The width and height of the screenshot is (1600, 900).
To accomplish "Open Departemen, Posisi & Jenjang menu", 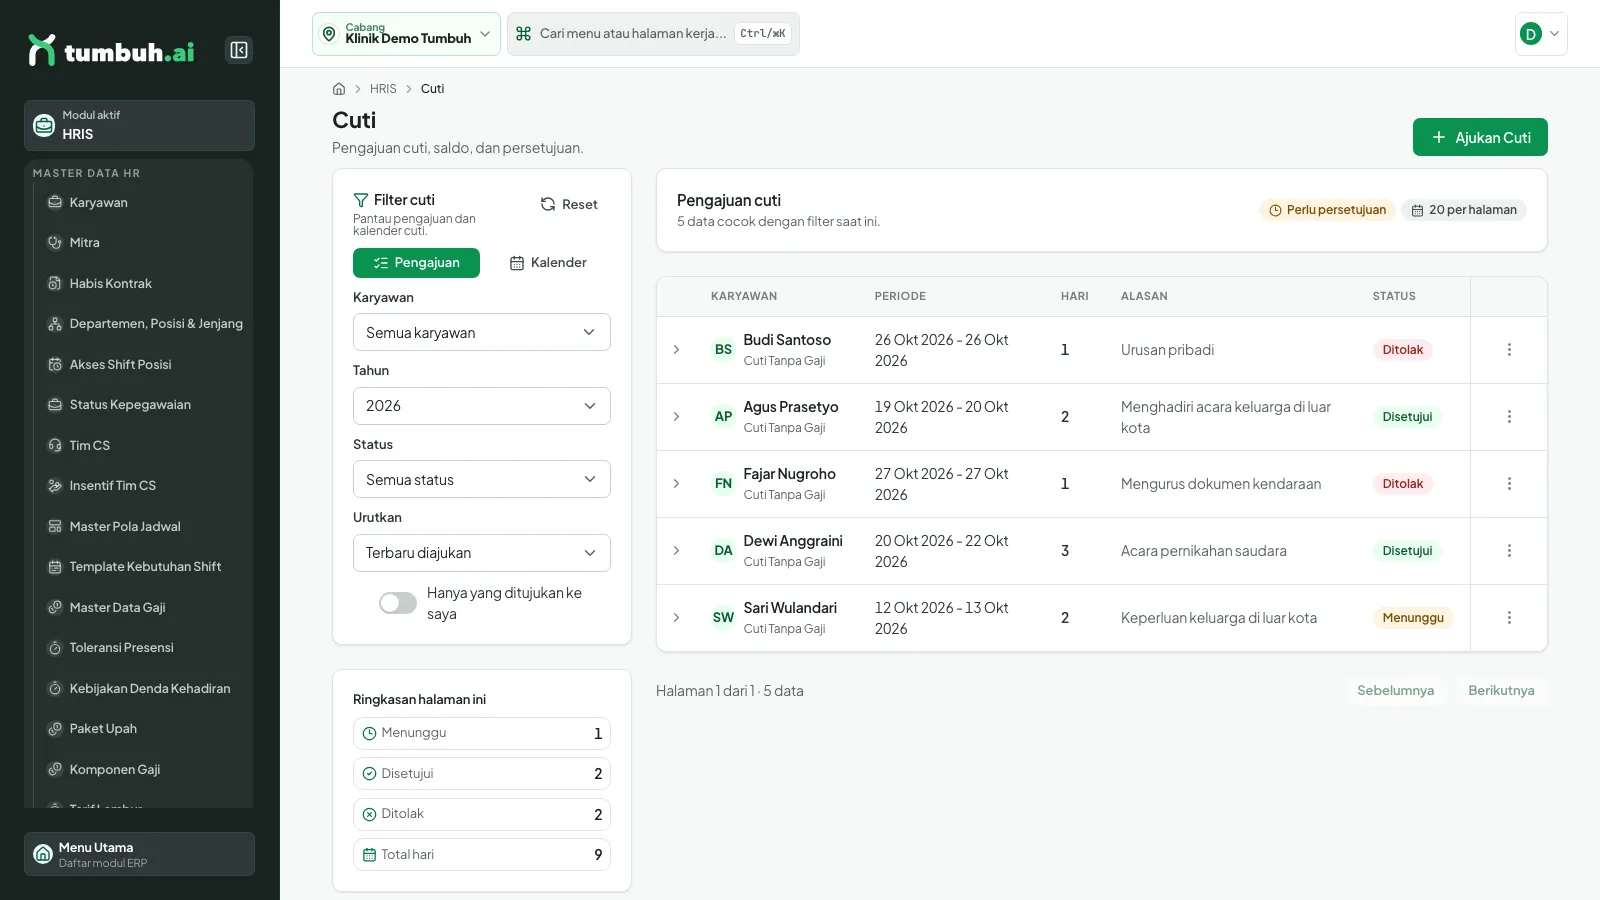I will click(146, 324).
